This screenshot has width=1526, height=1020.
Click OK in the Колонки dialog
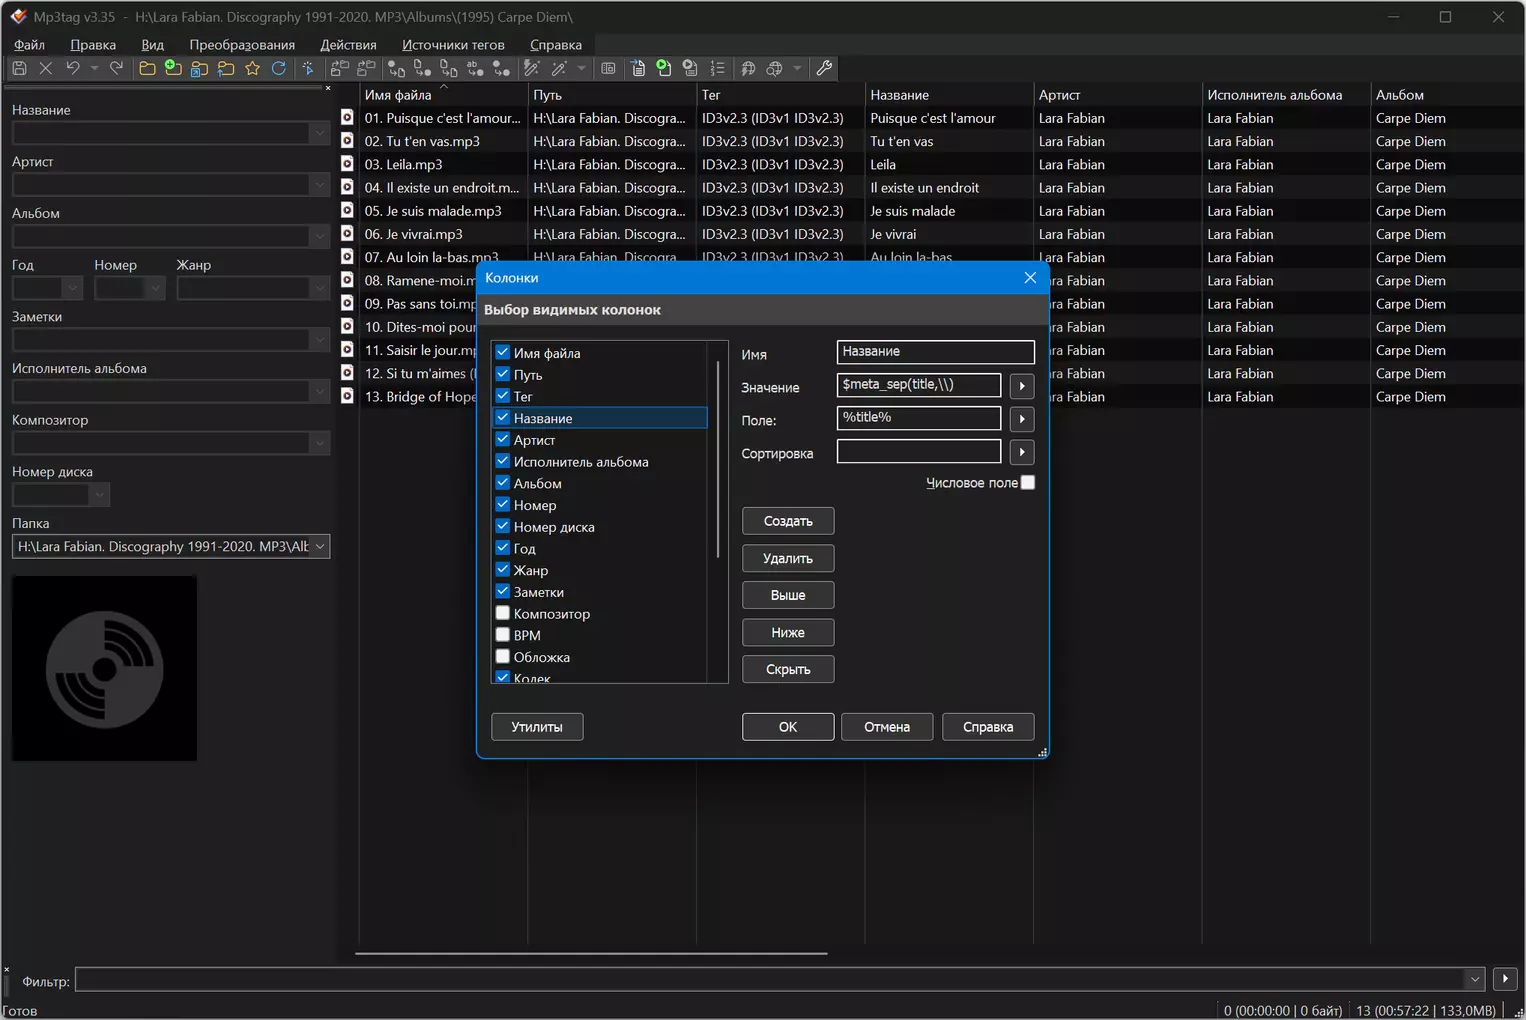(x=788, y=727)
